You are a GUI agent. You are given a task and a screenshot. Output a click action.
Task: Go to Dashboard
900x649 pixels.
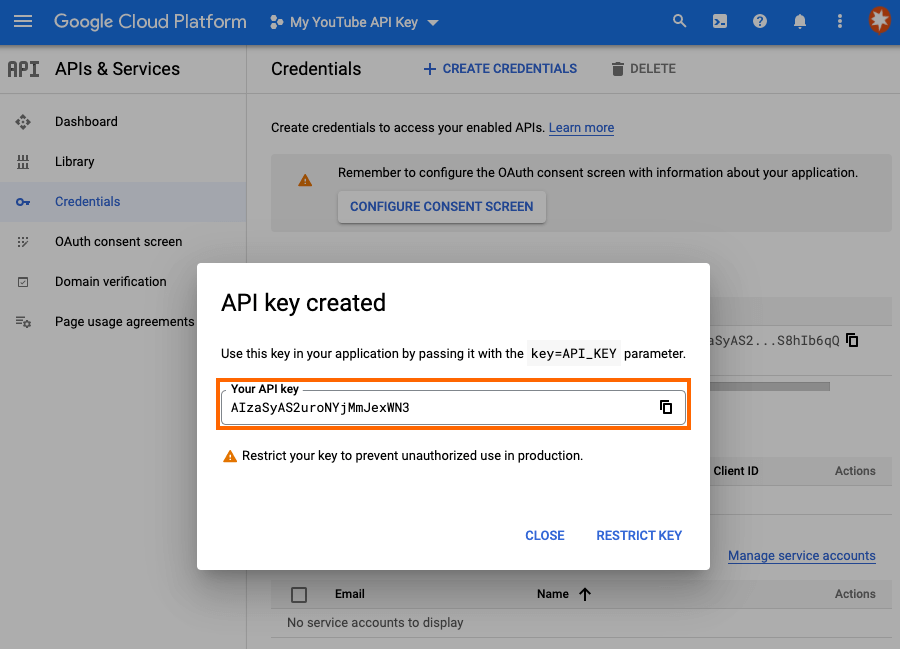point(86,122)
